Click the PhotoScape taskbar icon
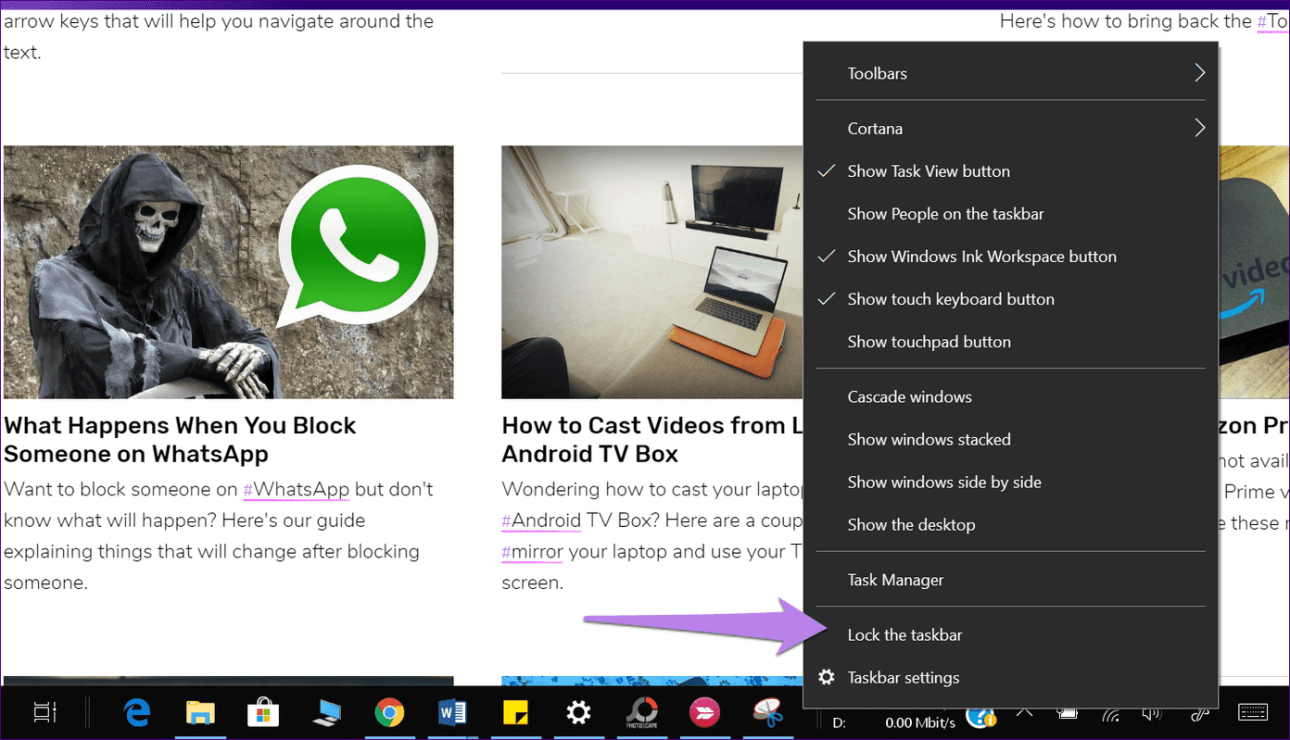Image resolution: width=1290 pixels, height=740 pixels. coord(641,713)
